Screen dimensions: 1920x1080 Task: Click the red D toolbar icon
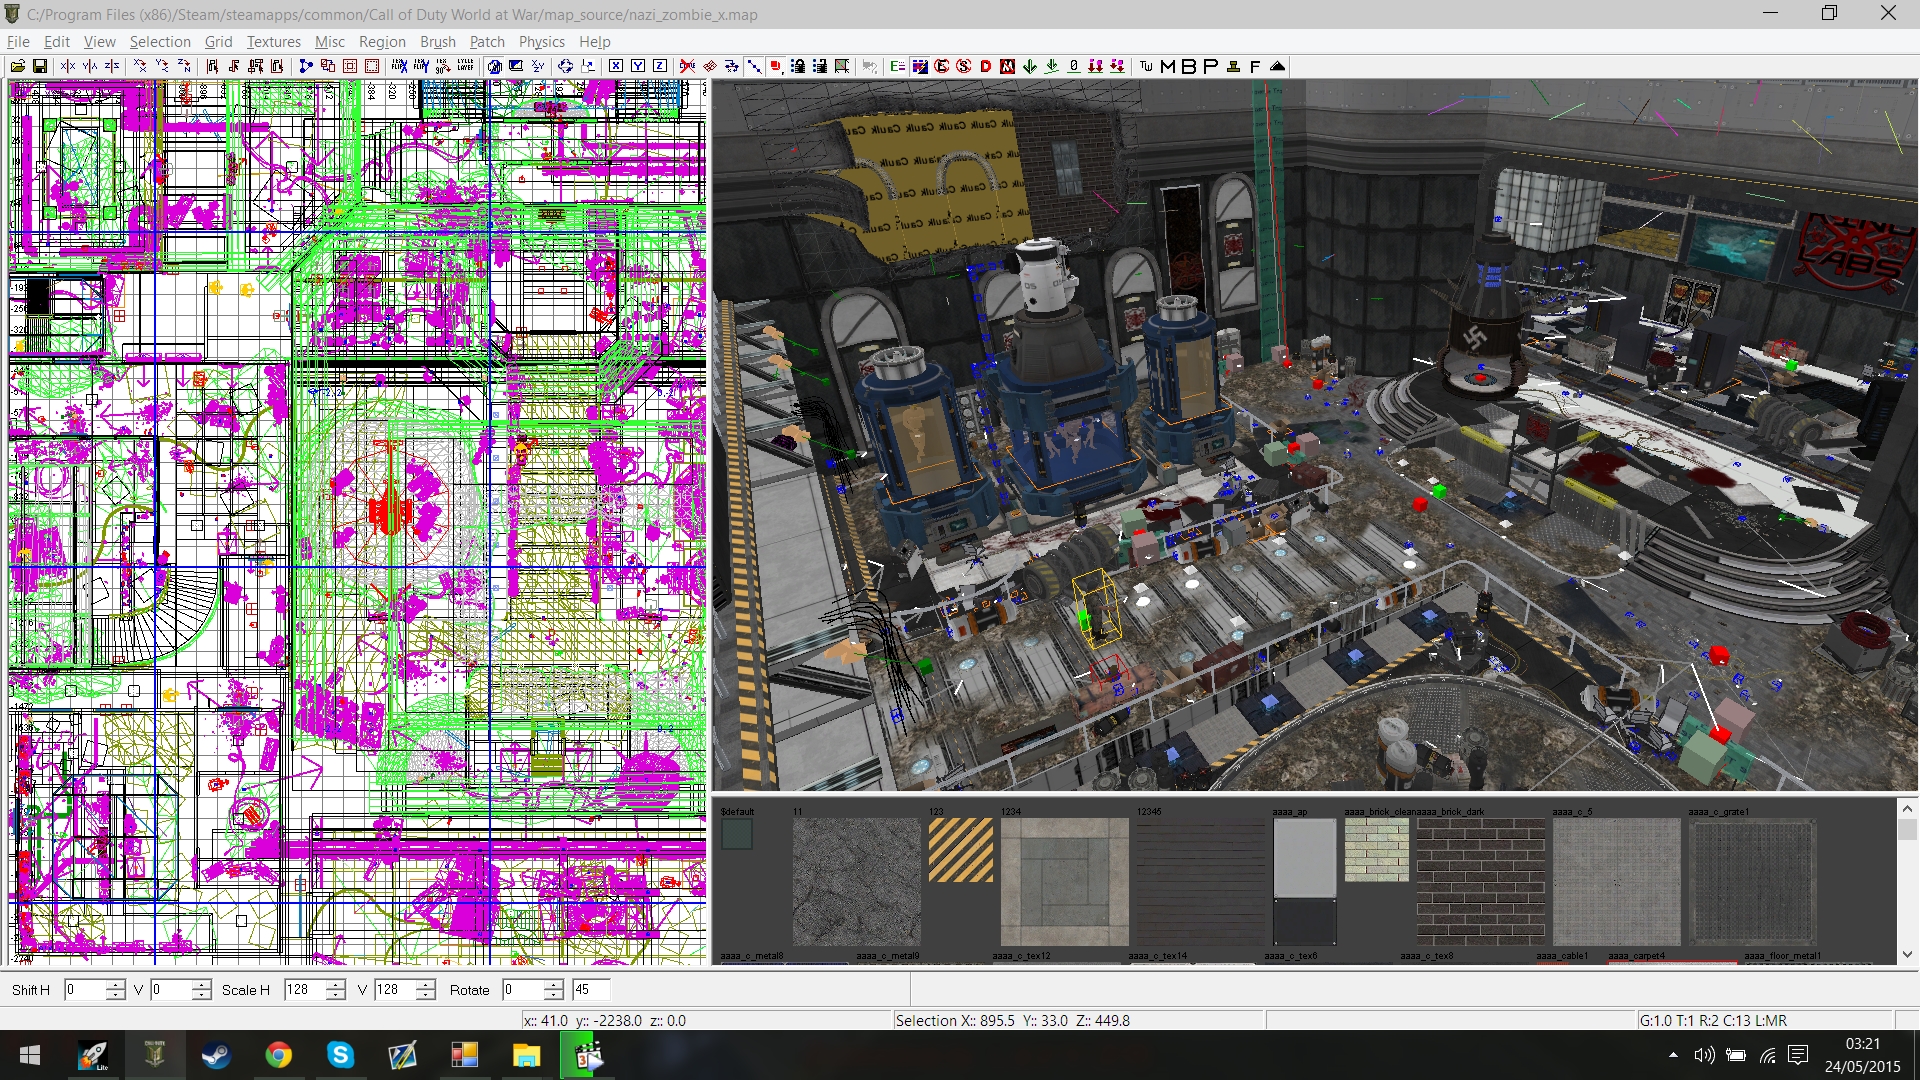pyautogui.click(x=986, y=66)
